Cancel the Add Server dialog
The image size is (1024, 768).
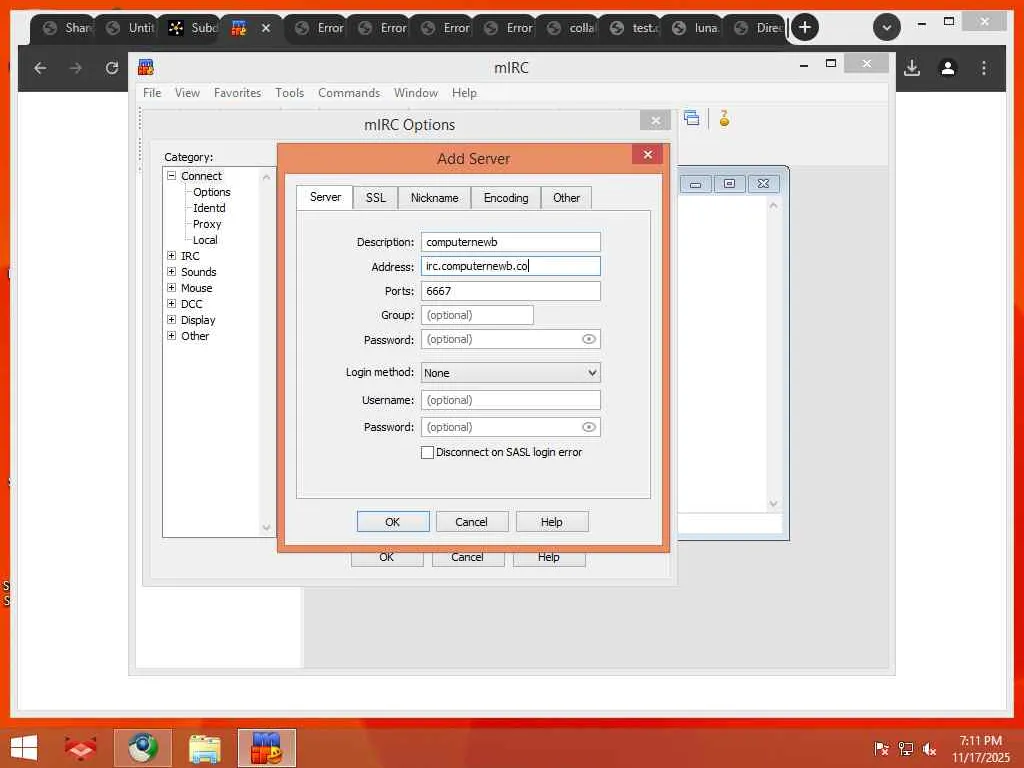(x=472, y=522)
